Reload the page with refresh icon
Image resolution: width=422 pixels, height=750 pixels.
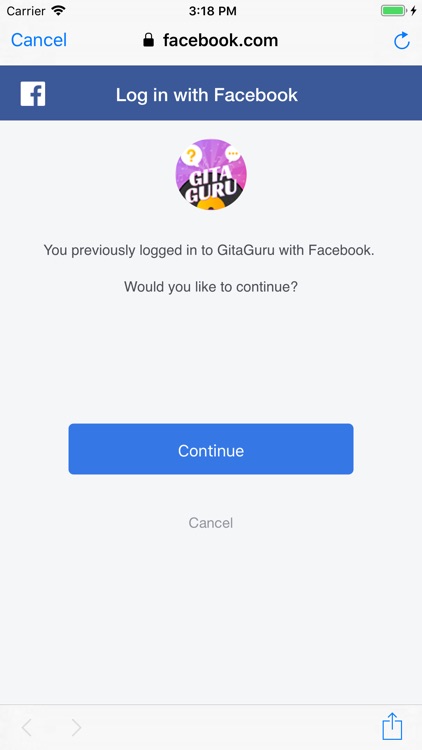(401, 41)
